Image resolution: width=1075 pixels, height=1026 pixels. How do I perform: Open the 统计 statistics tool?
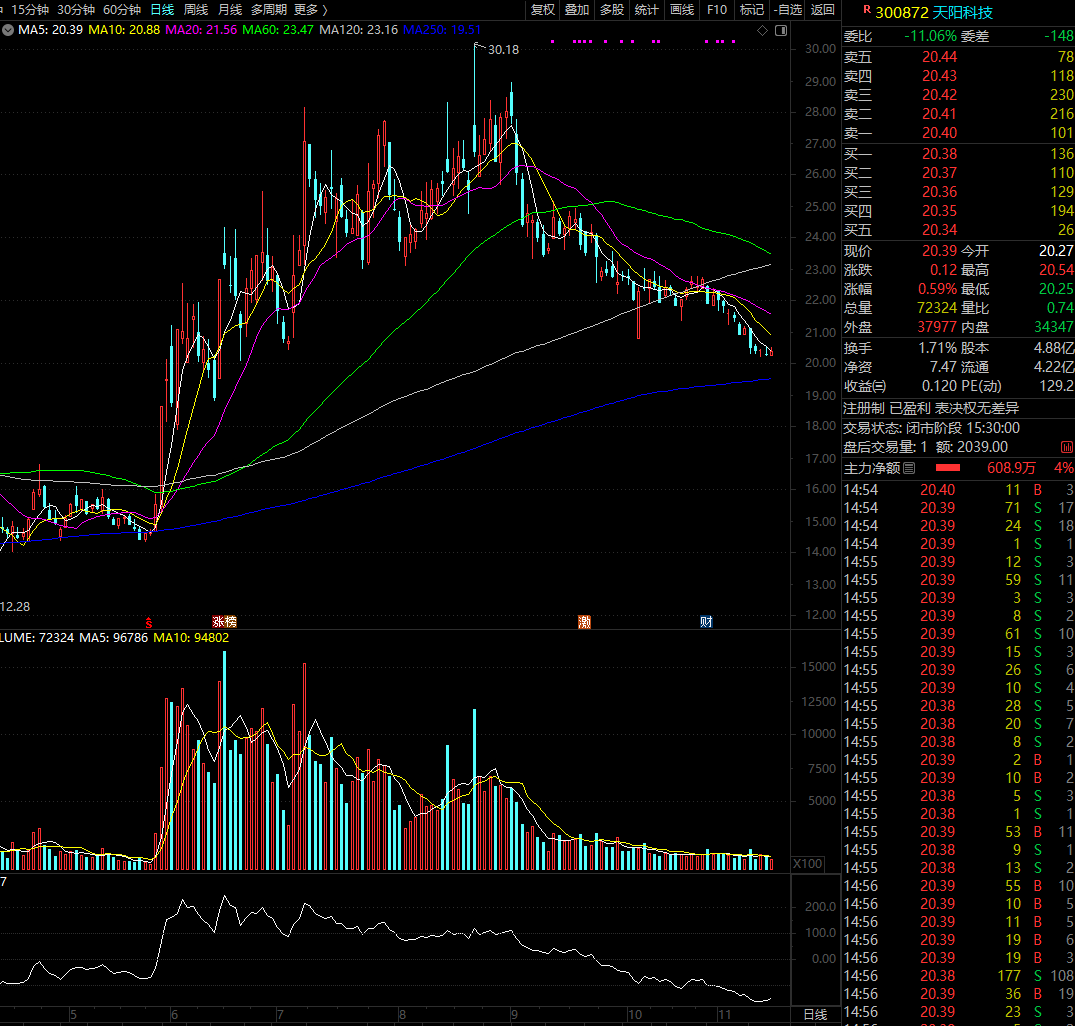point(647,10)
